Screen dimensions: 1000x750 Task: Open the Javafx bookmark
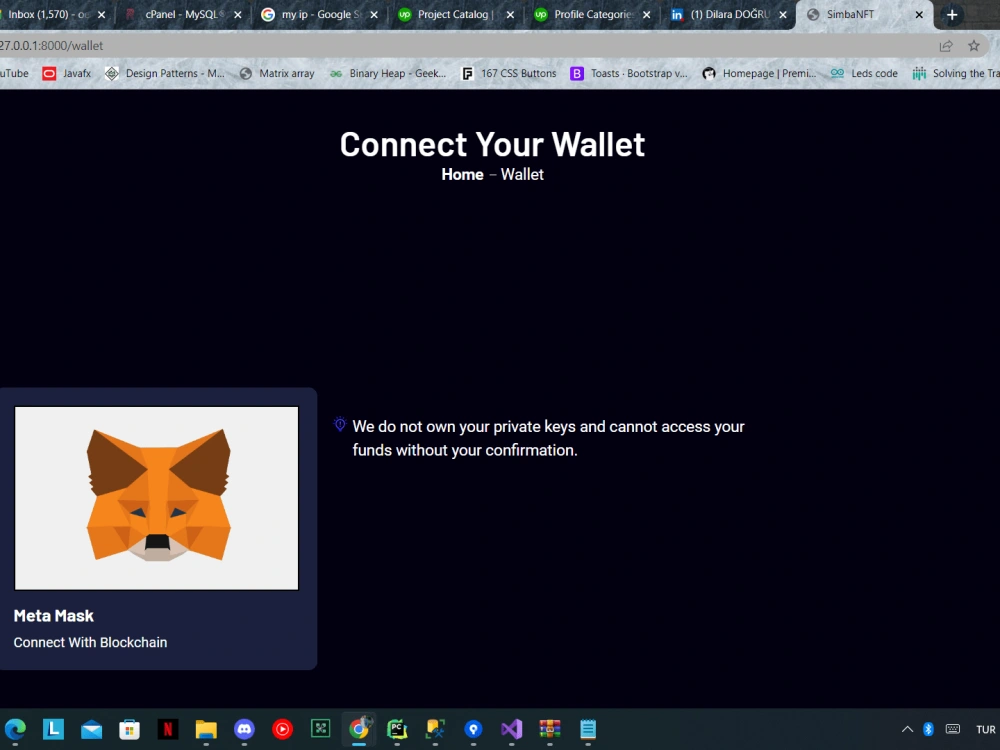click(x=67, y=73)
